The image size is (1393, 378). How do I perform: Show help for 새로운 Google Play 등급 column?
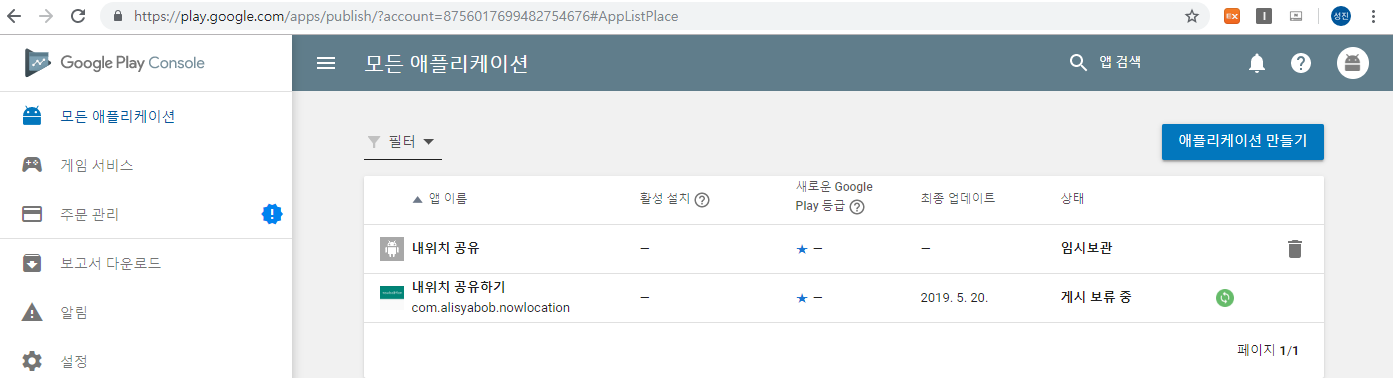[x=856, y=207]
